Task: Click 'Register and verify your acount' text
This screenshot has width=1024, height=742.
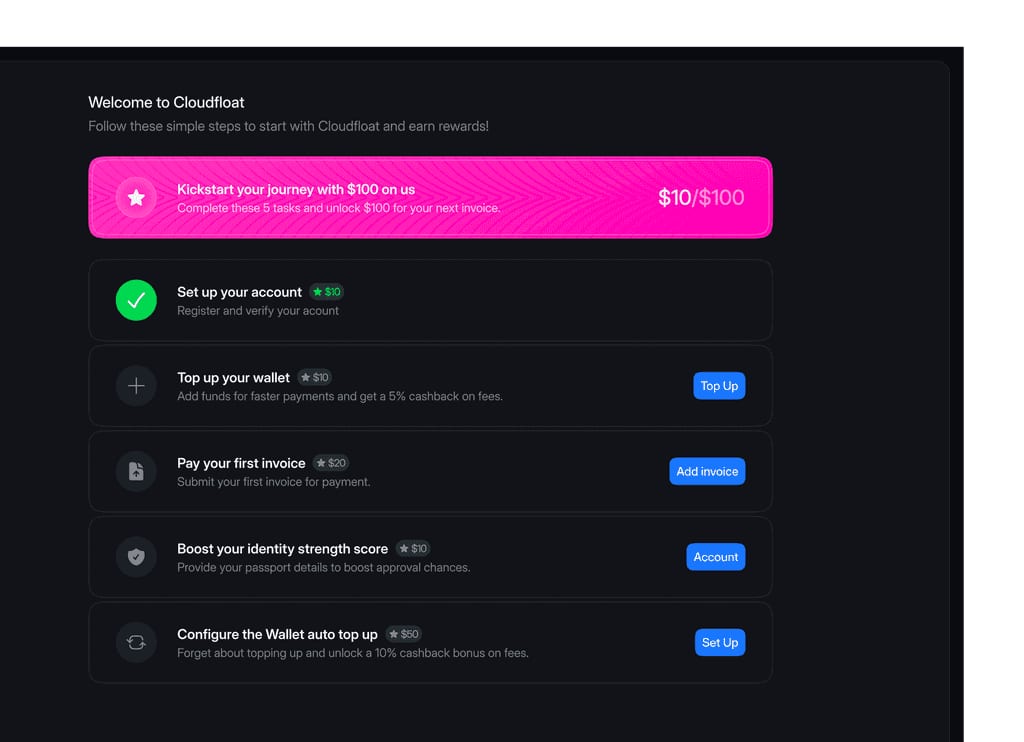Action: tap(257, 311)
